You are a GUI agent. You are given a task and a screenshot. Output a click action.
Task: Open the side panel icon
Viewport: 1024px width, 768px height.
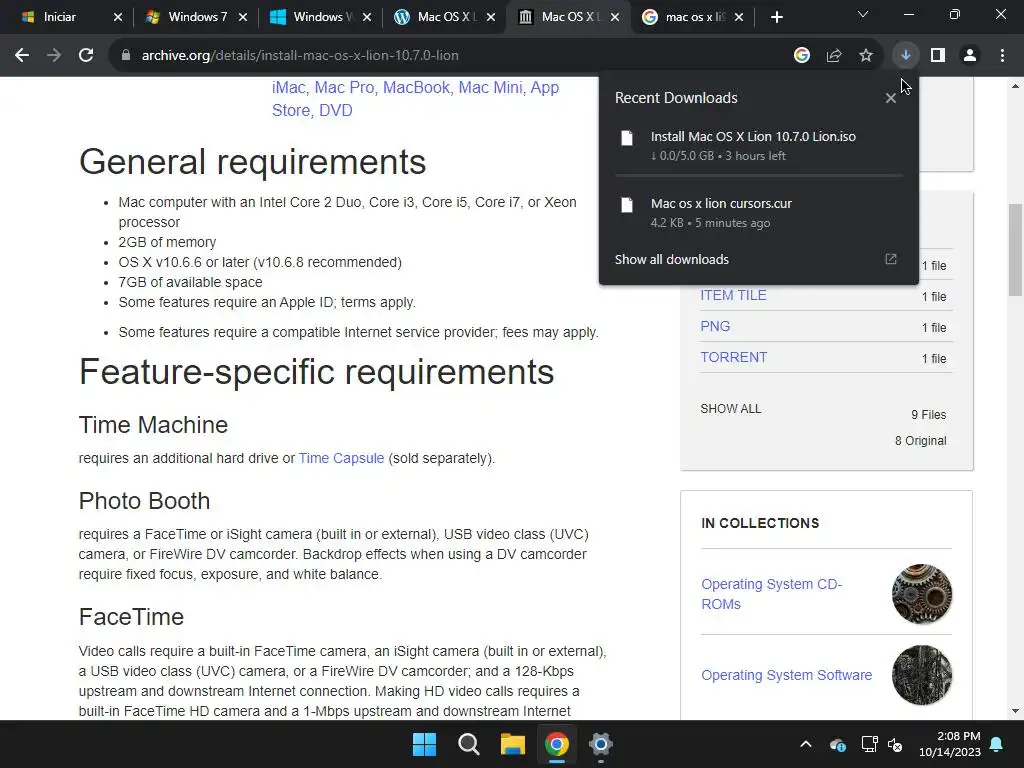coord(938,56)
